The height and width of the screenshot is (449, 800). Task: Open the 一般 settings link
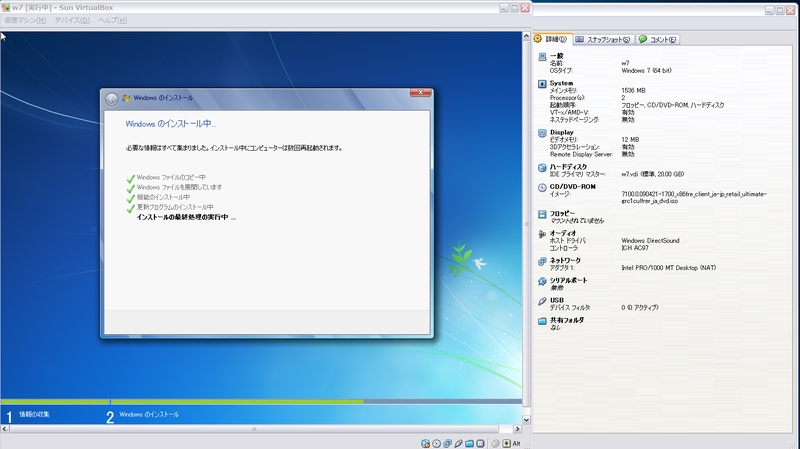tap(557, 56)
